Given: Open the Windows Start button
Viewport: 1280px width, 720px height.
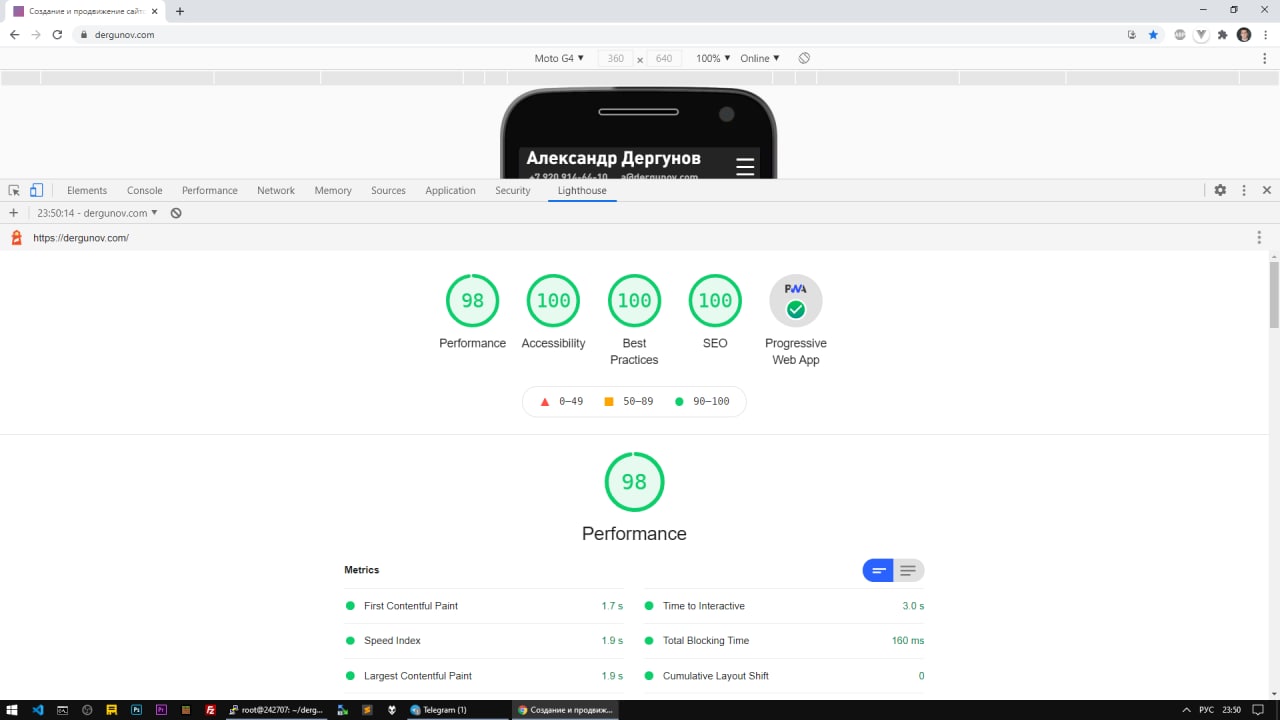Looking at the screenshot, I should coord(13,710).
